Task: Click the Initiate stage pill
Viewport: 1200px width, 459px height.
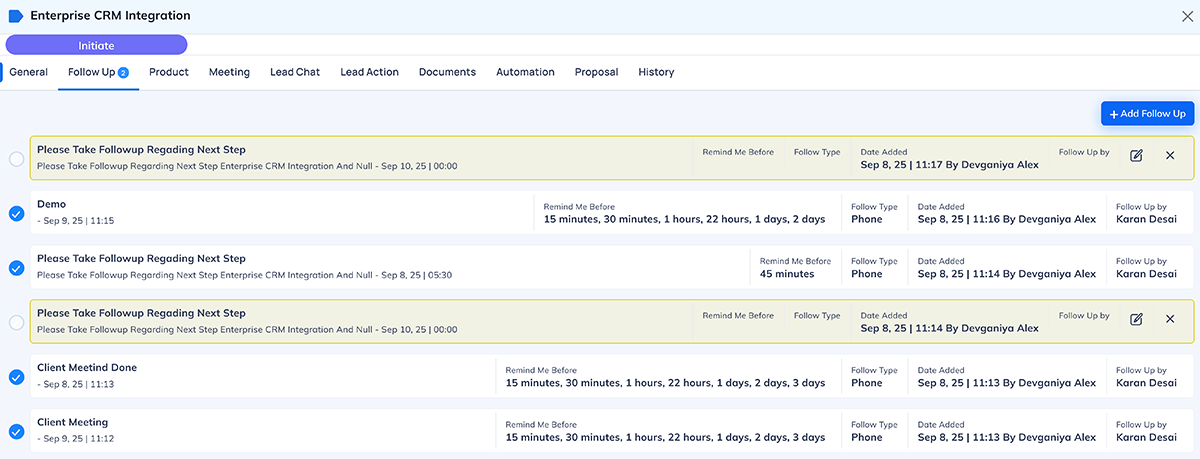Action: [96, 45]
